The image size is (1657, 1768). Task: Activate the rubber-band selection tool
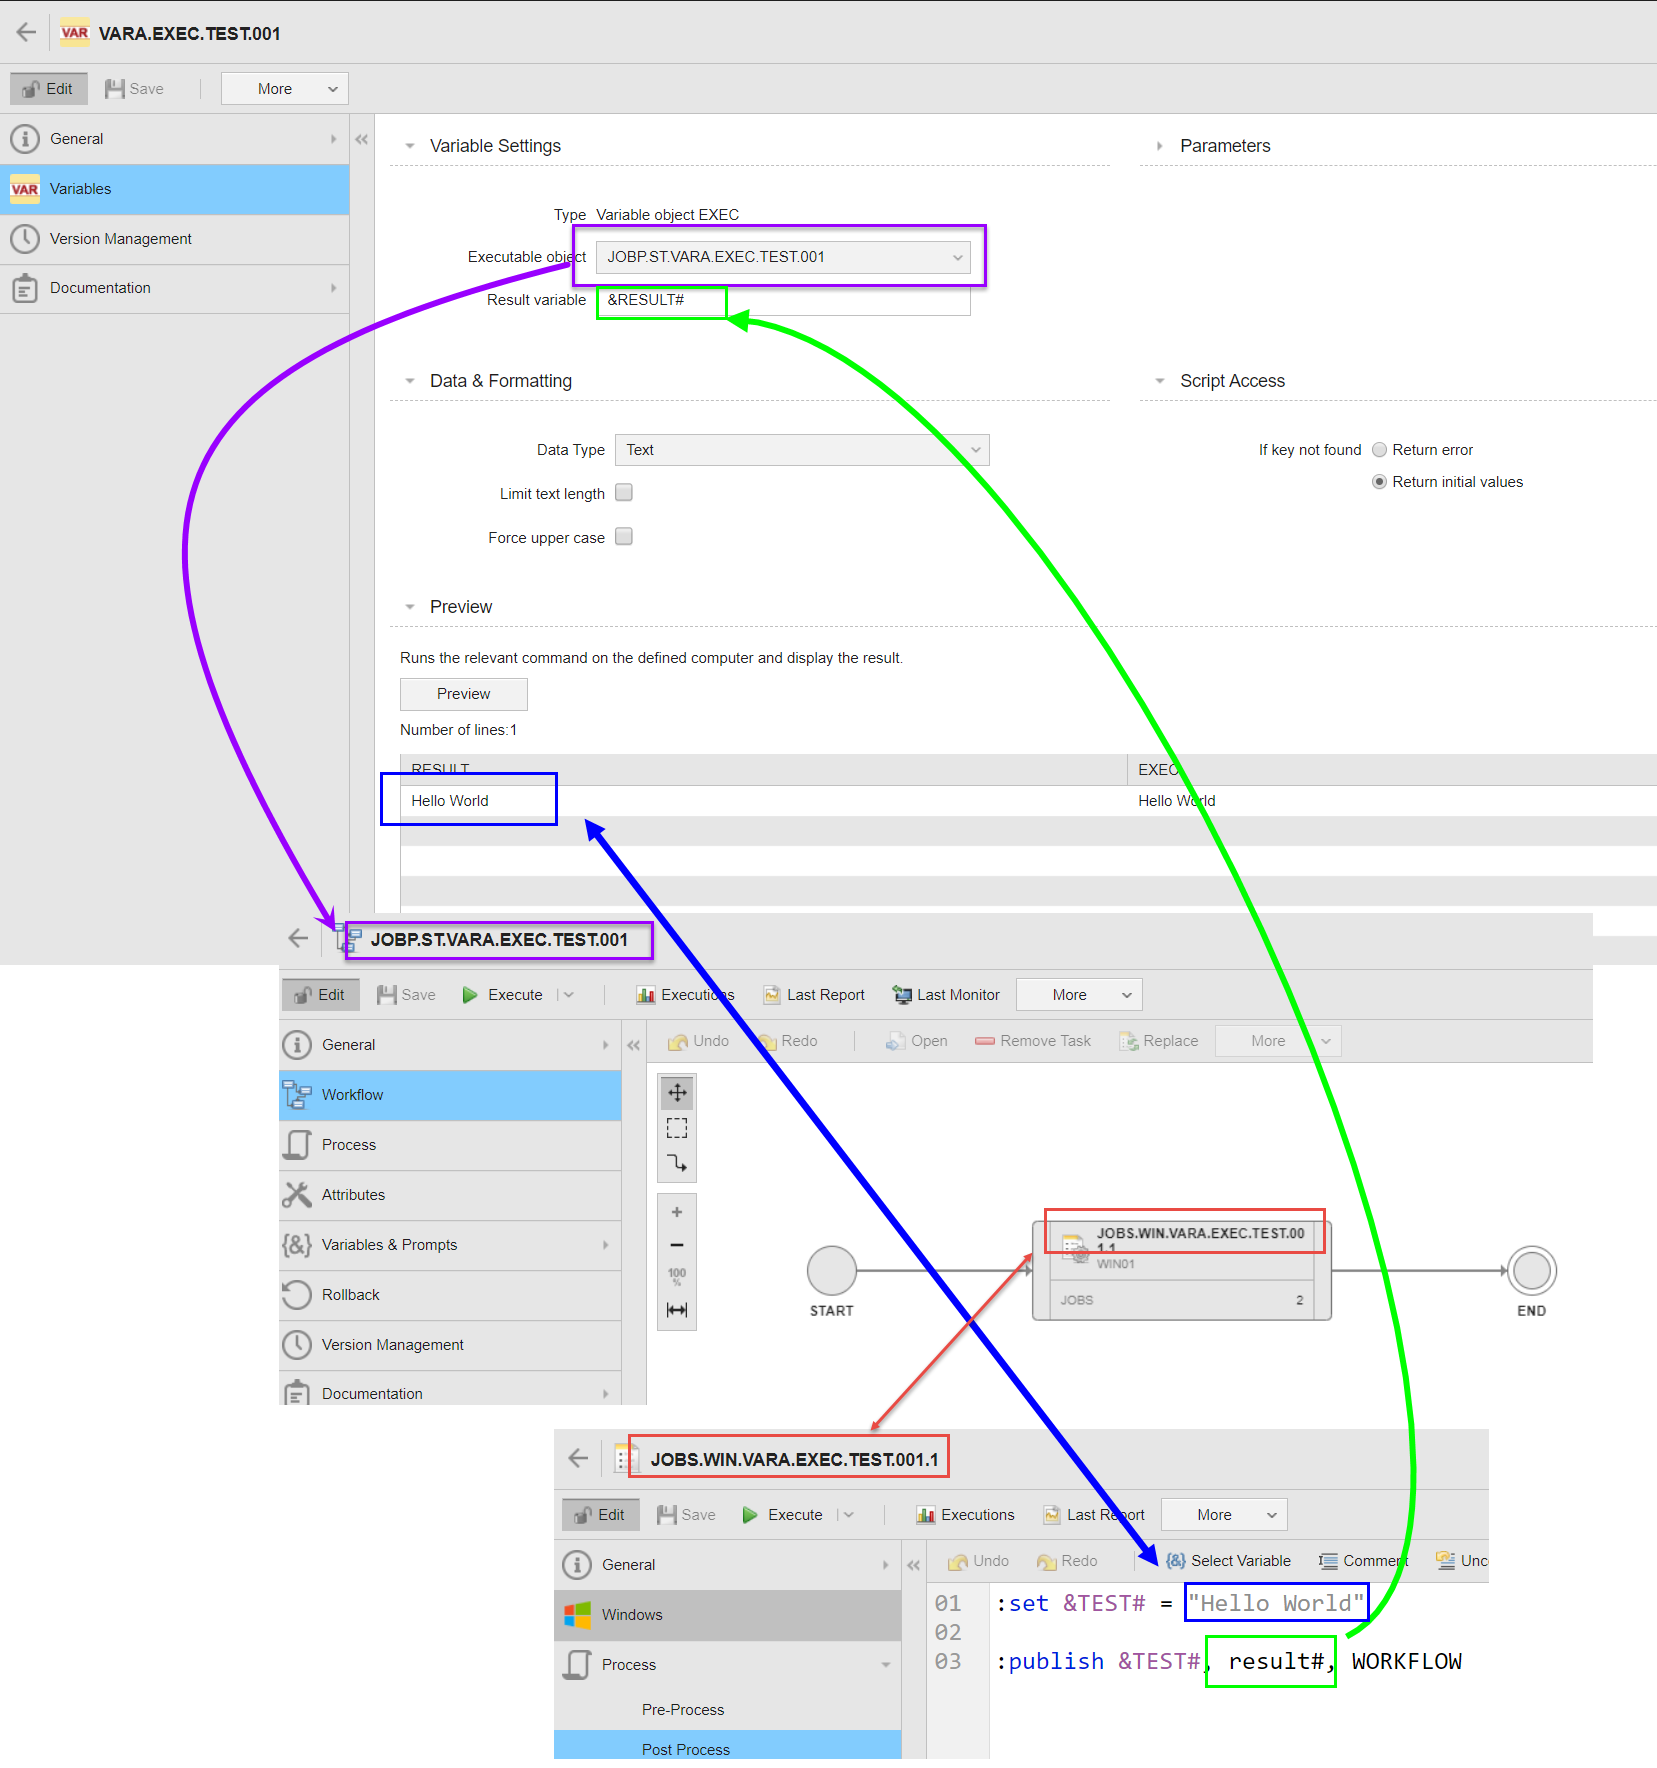(x=677, y=1127)
